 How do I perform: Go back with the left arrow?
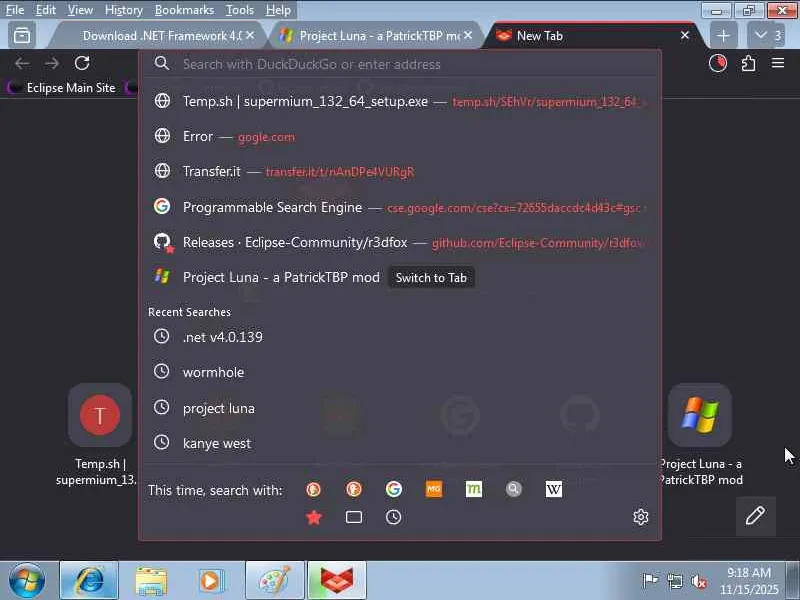22,63
